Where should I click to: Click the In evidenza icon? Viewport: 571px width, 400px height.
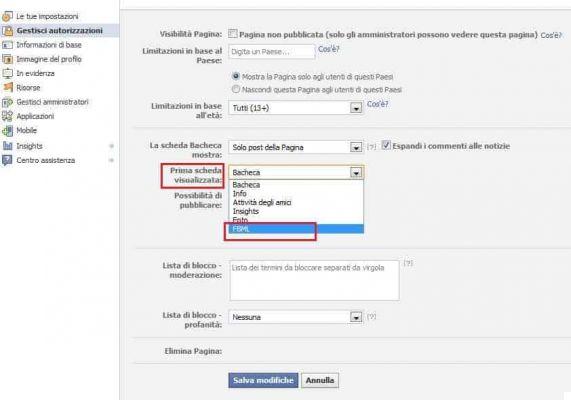[x=7, y=73]
